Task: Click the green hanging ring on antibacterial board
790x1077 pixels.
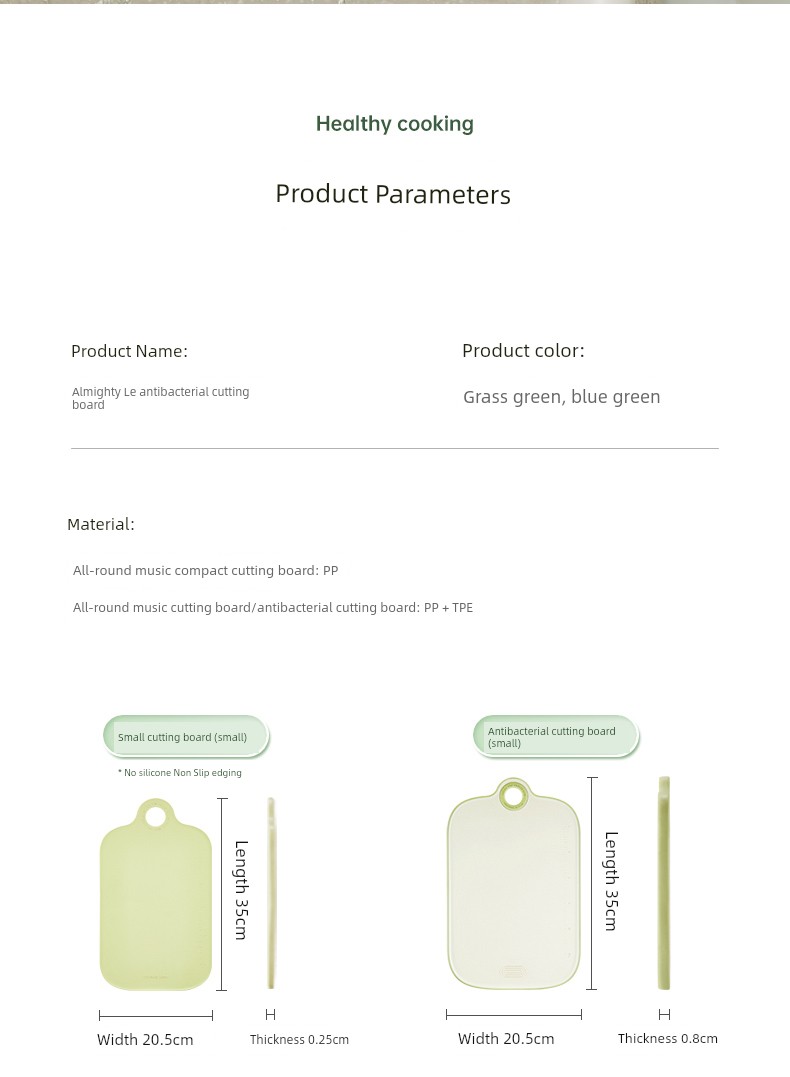Action: (514, 795)
